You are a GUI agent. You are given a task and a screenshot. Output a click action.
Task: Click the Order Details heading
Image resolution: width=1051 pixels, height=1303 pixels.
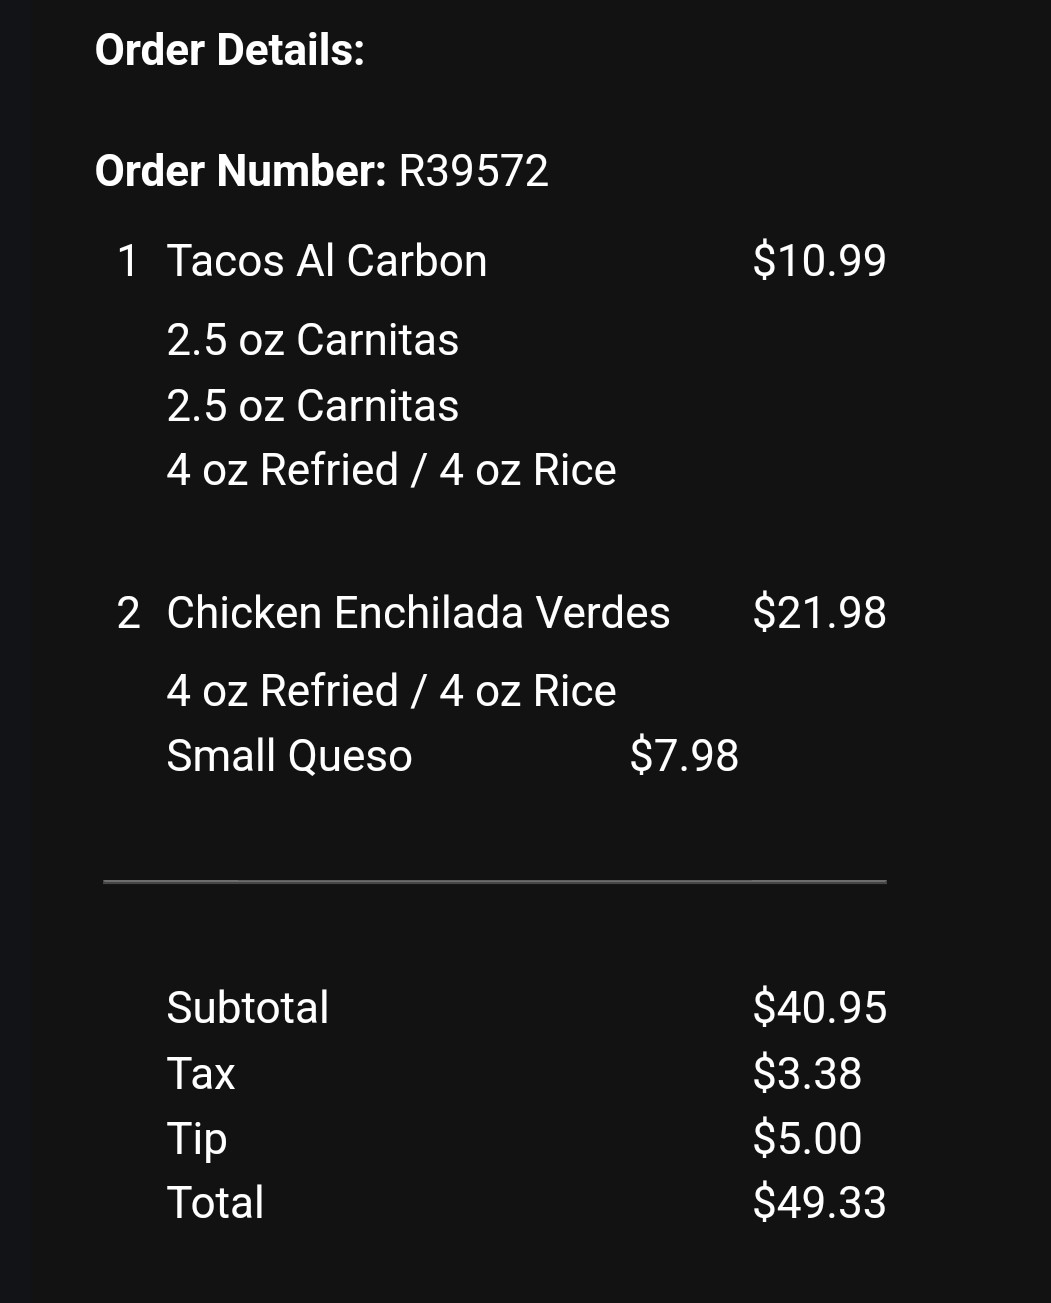(x=229, y=50)
